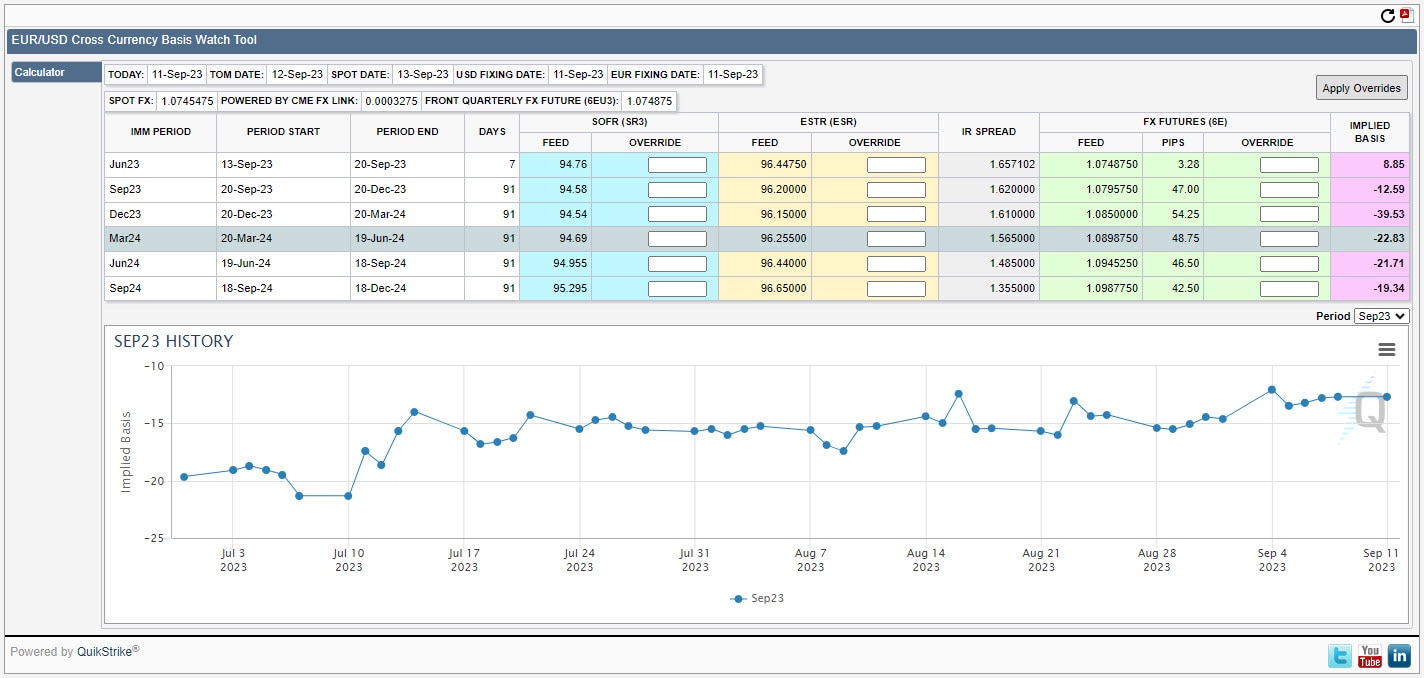Open the YouTube icon link

pyautogui.click(x=1369, y=656)
